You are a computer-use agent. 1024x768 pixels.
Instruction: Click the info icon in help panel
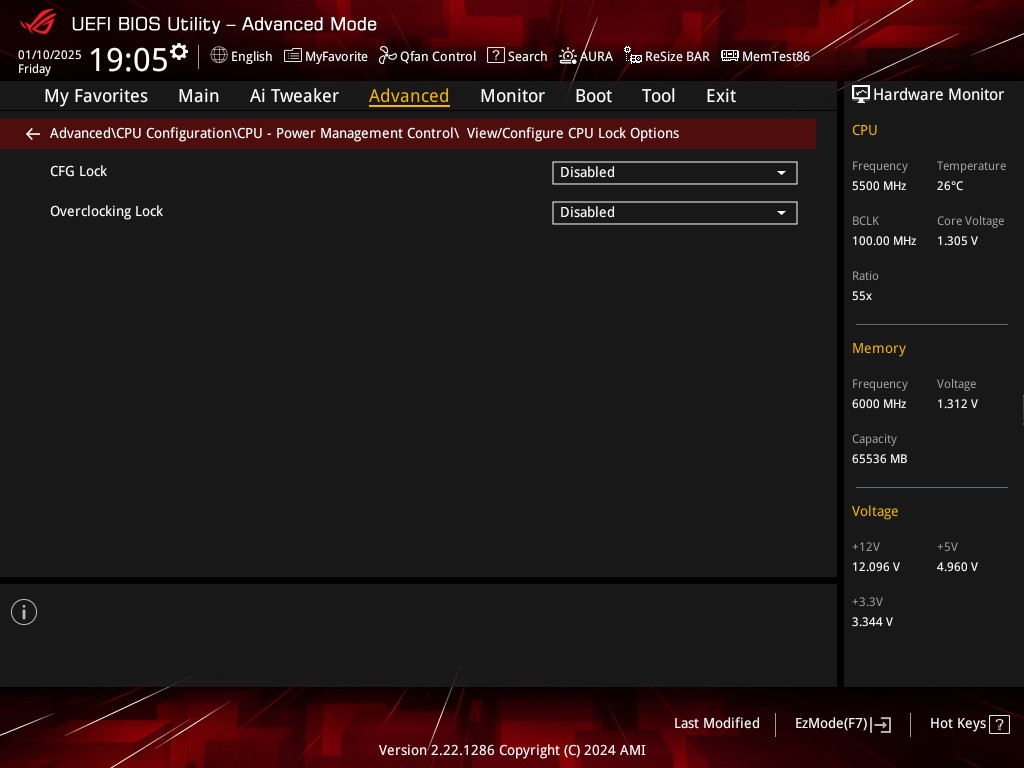pos(24,612)
